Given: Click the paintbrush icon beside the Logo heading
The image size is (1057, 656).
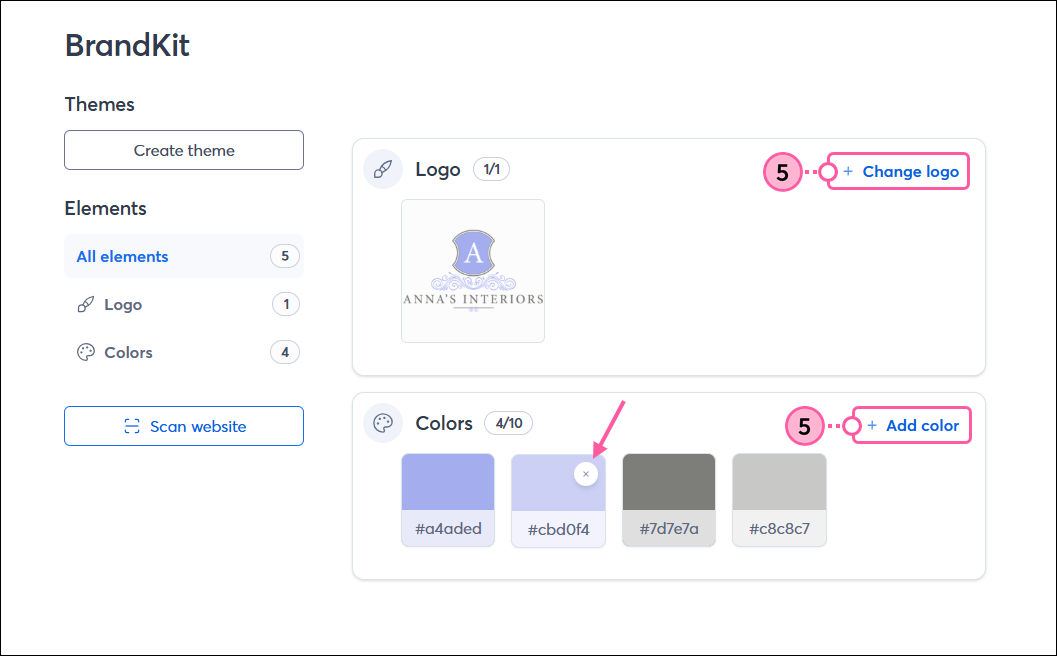Looking at the screenshot, I should coord(382,169).
